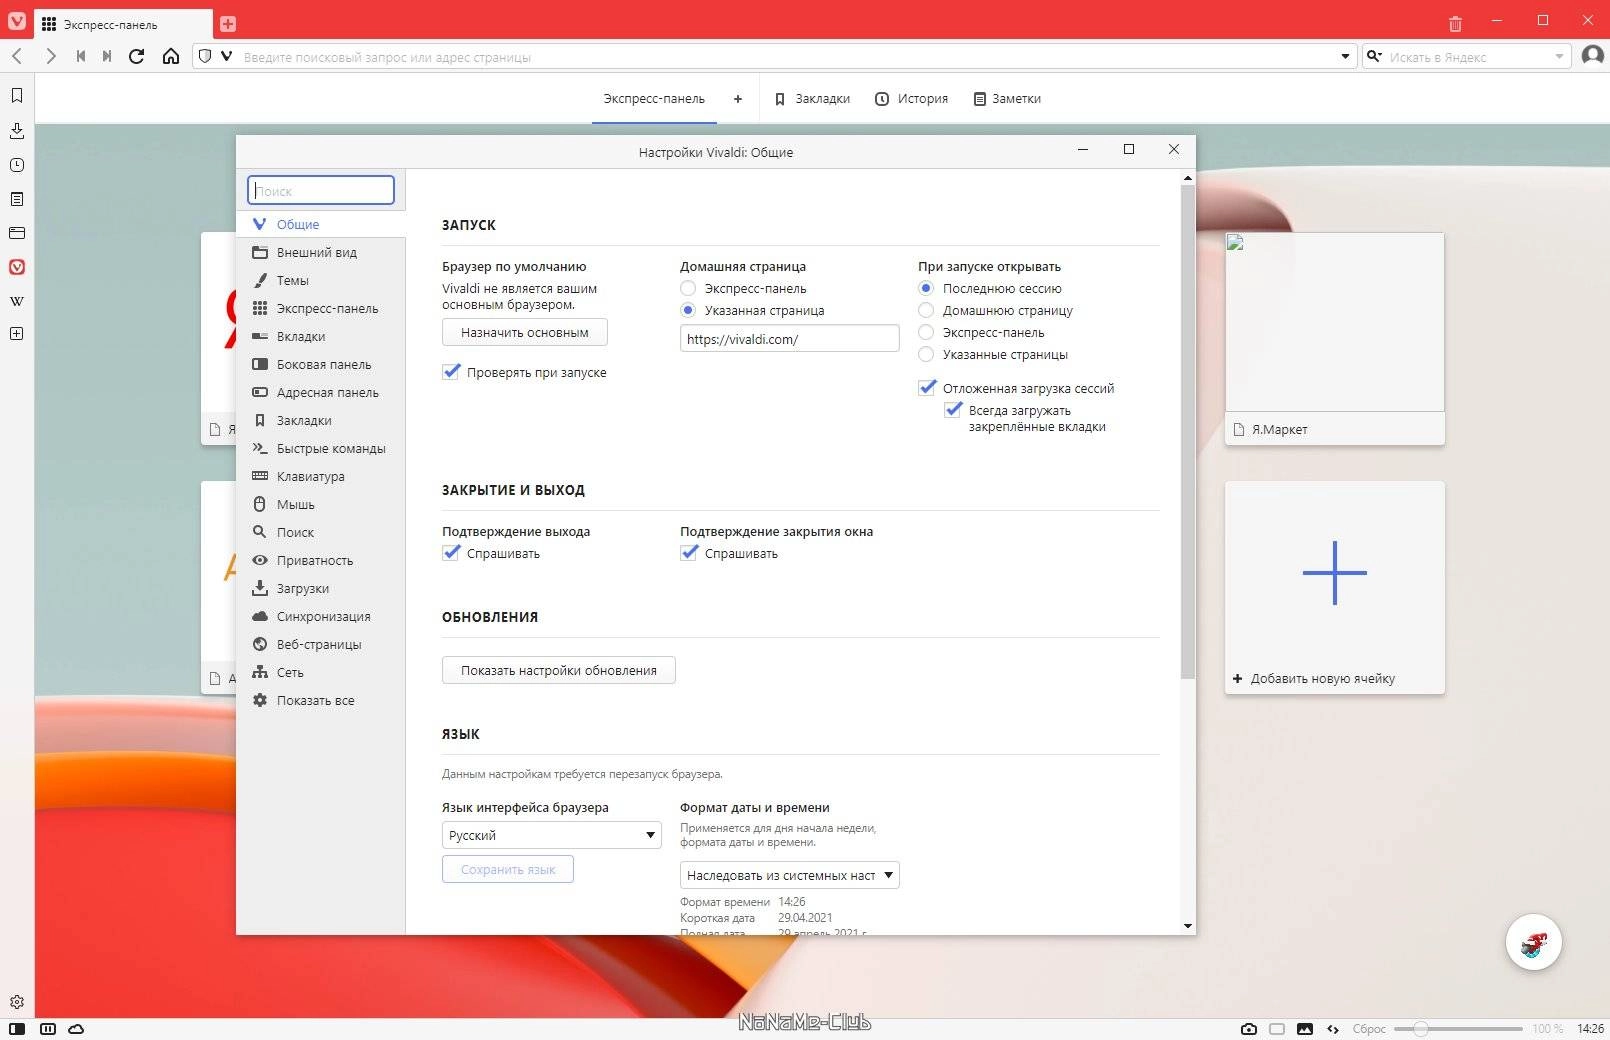The height and width of the screenshot is (1040, 1610).
Task: Open the date and time format dropdown
Action: tap(789, 875)
